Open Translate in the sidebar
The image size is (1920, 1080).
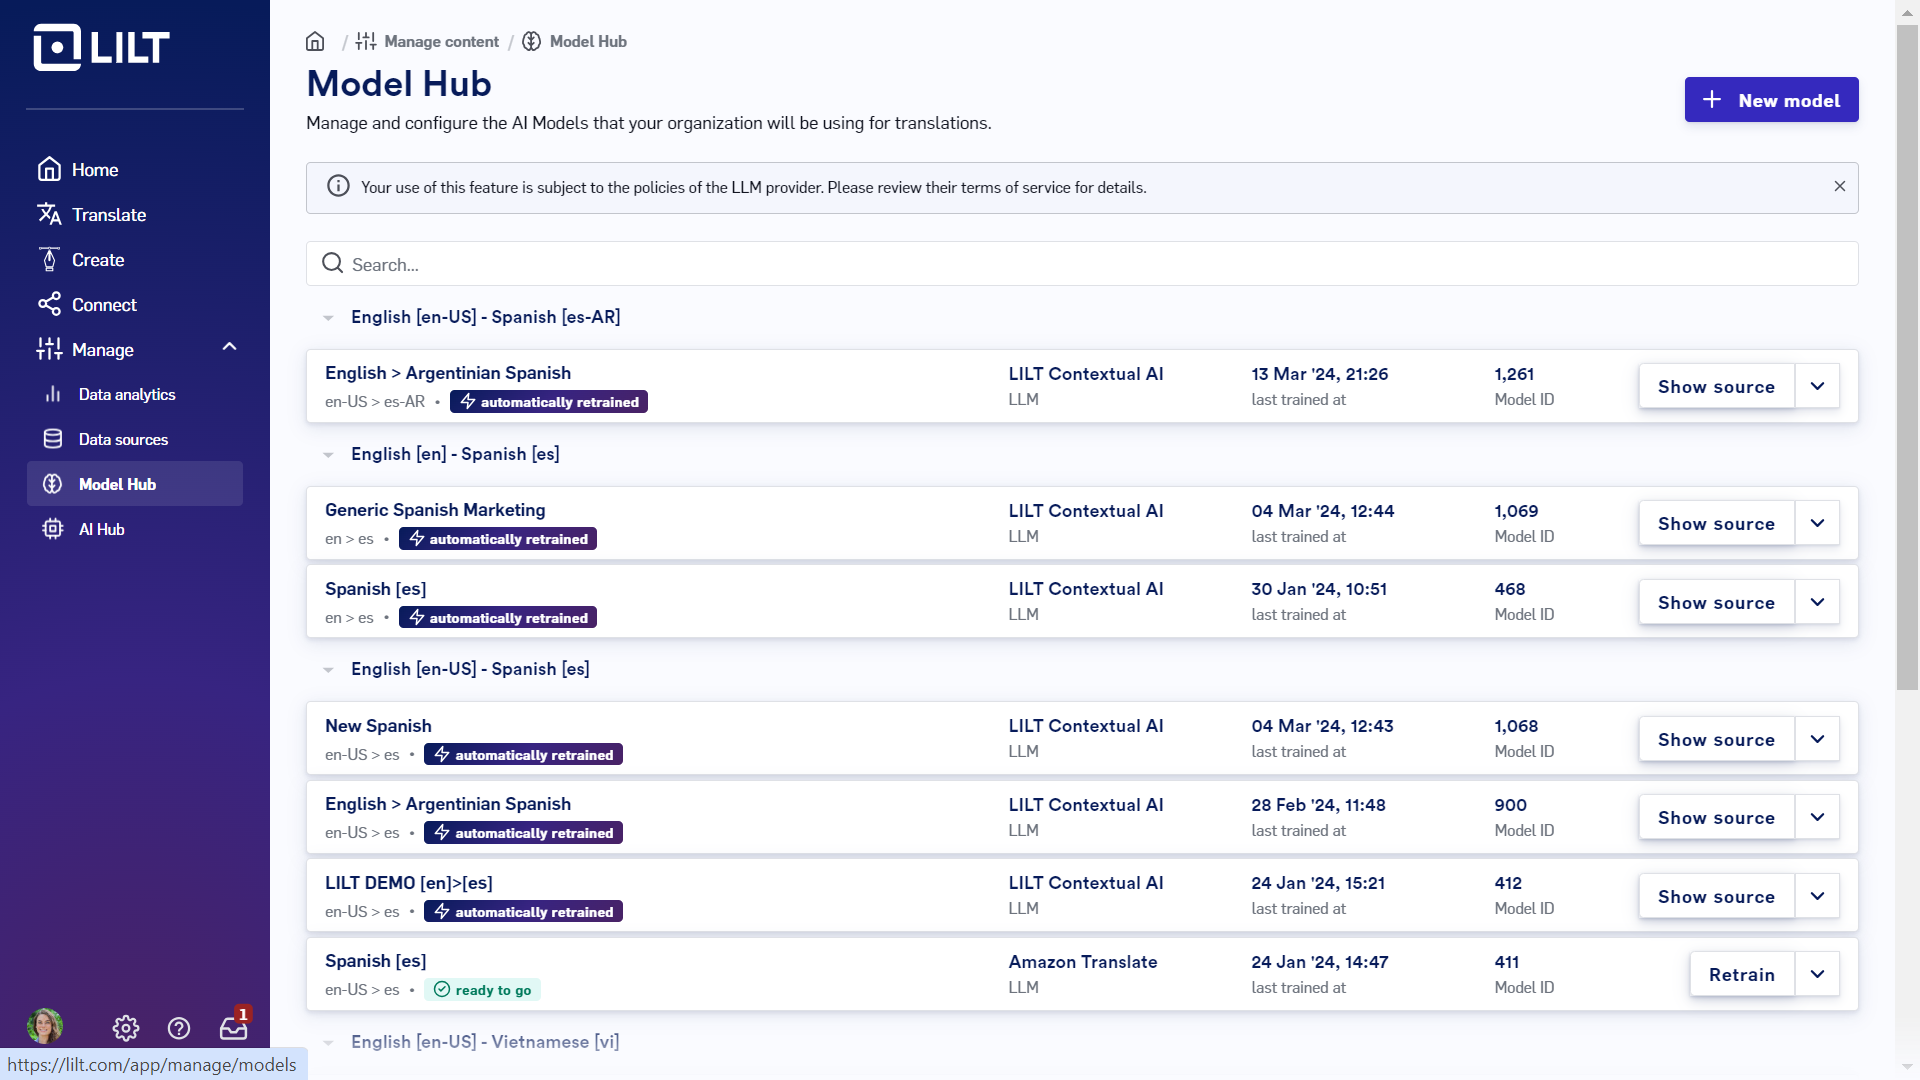point(92,215)
